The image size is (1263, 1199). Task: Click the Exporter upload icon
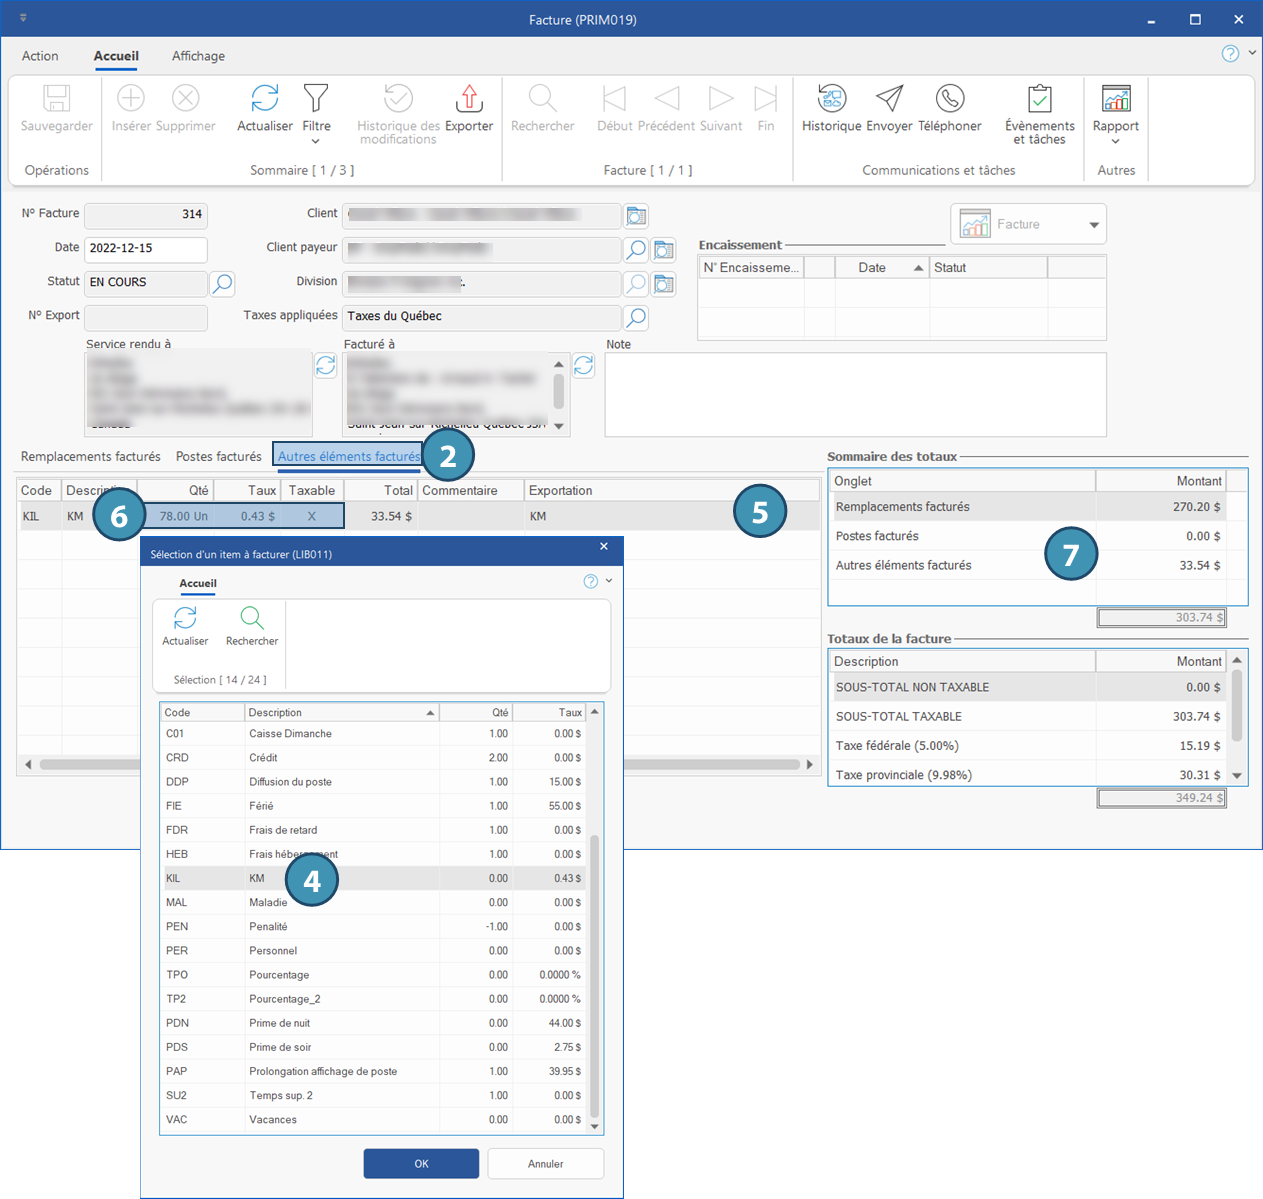468,99
